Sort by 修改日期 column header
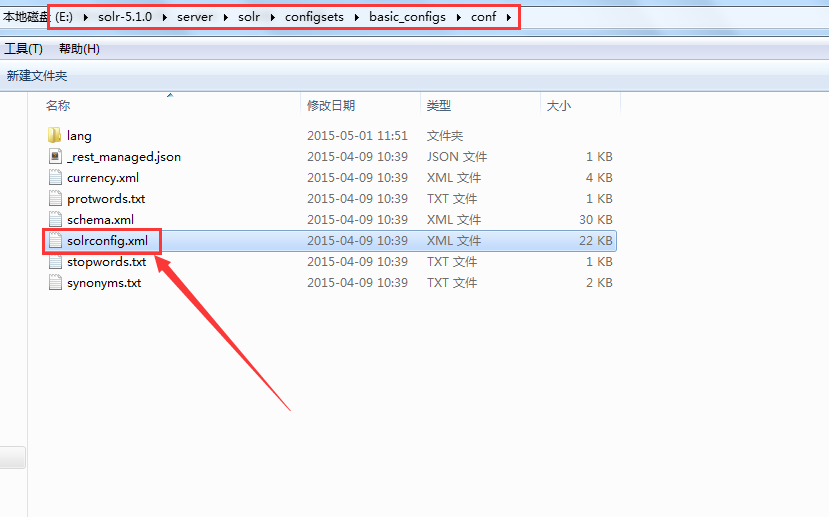This screenshot has height=517, width=829. pos(331,106)
